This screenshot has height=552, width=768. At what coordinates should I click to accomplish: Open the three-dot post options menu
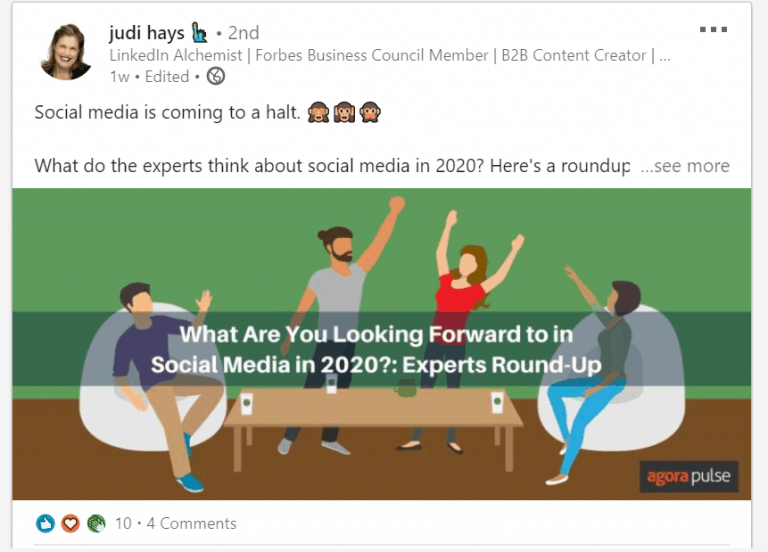(713, 31)
